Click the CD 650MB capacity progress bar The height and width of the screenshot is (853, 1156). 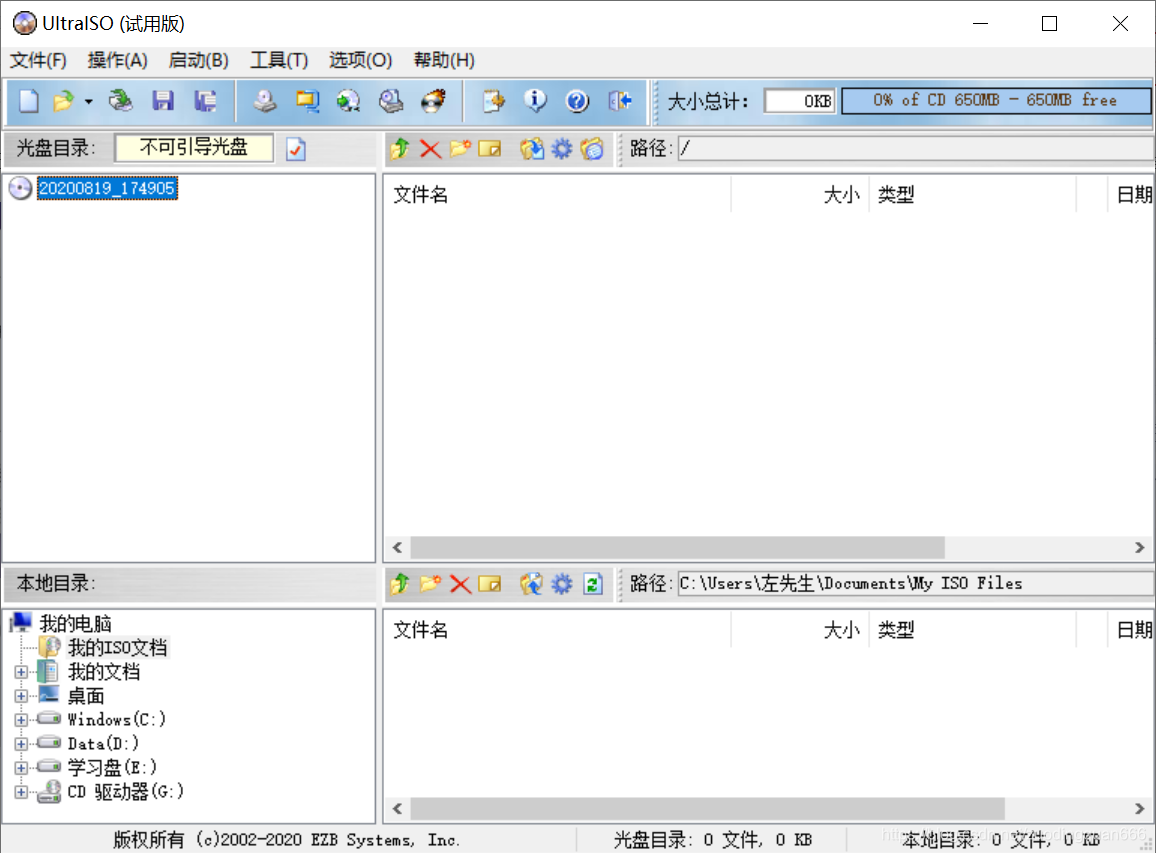pos(995,100)
